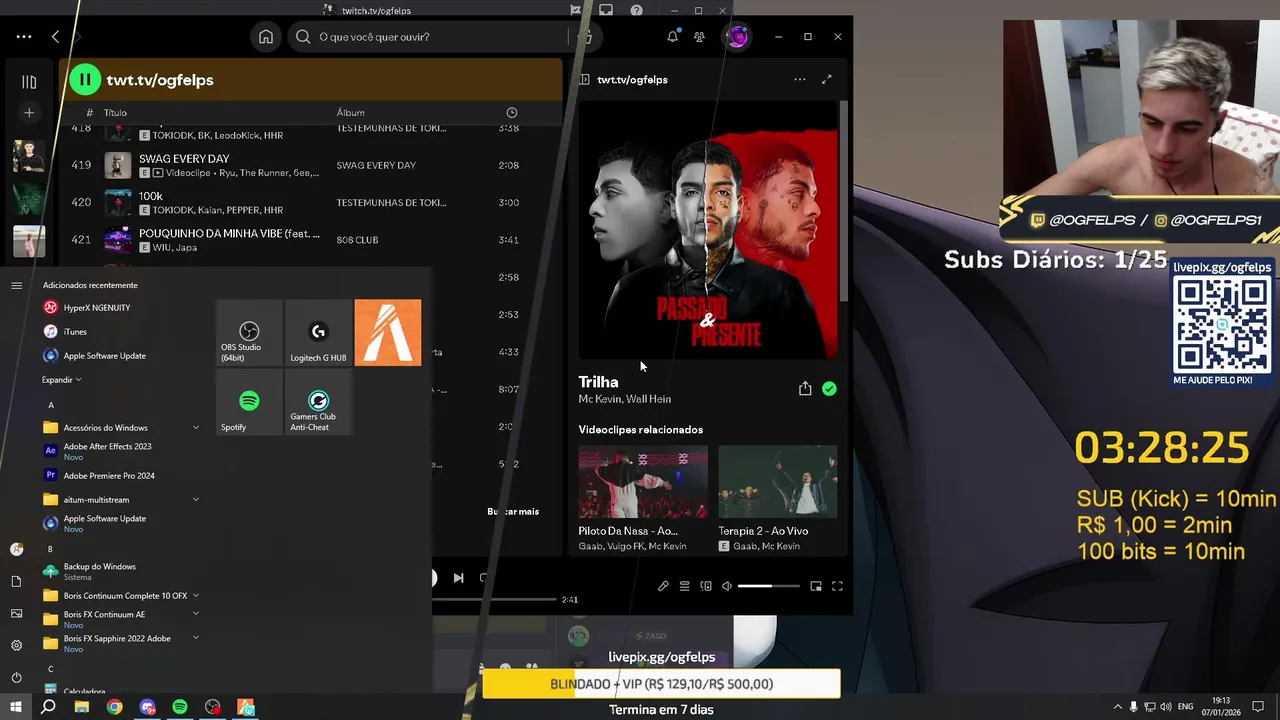1280x720 pixels.
Task: Share the track Trilha
Action: coord(805,389)
